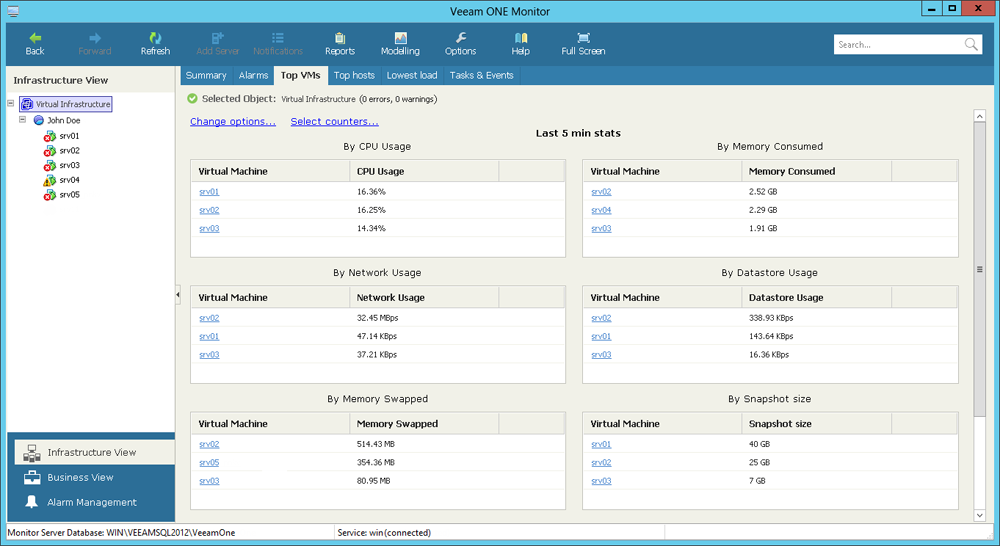The height and width of the screenshot is (546, 1000).
Task: Sort by Snapshot size column header
Action: pos(816,424)
